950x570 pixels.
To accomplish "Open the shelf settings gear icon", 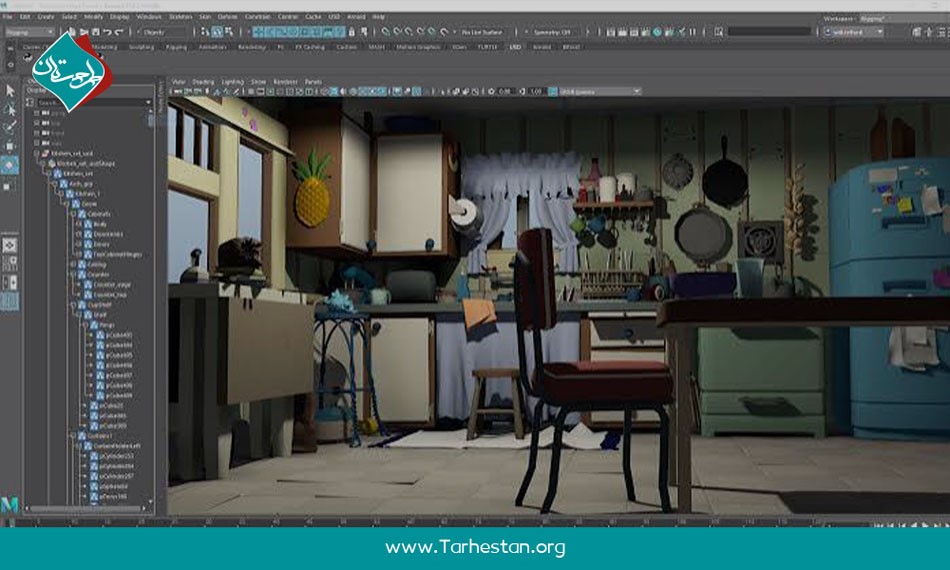I will click(x=10, y=64).
